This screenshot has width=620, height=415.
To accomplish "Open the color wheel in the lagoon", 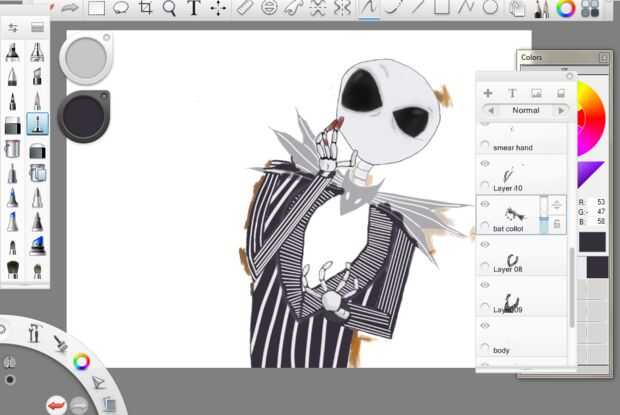I will [81, 361].
